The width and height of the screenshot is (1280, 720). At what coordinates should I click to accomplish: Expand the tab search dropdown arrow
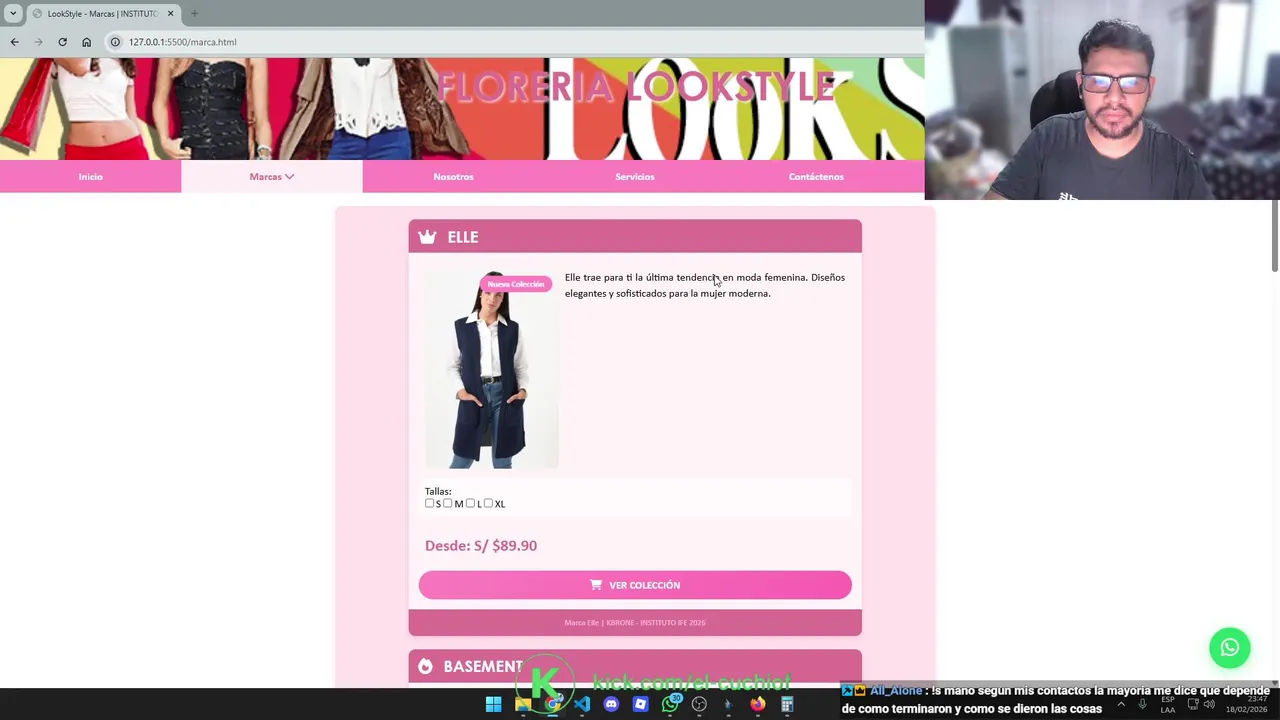coord(13,14)
